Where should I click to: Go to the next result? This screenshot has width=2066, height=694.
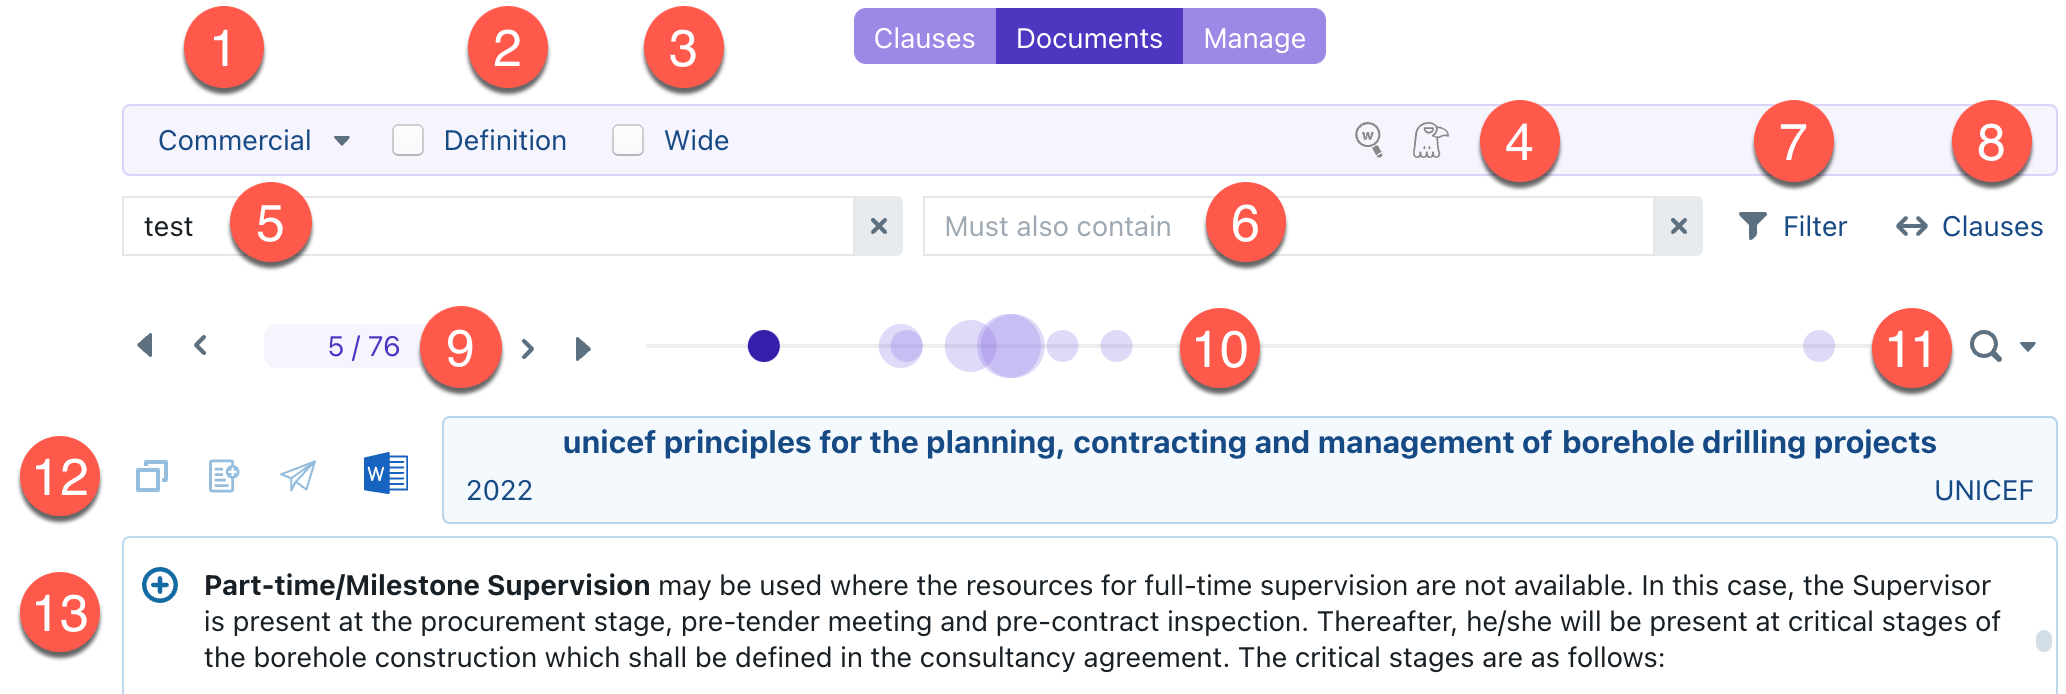(x=528, y=348)
